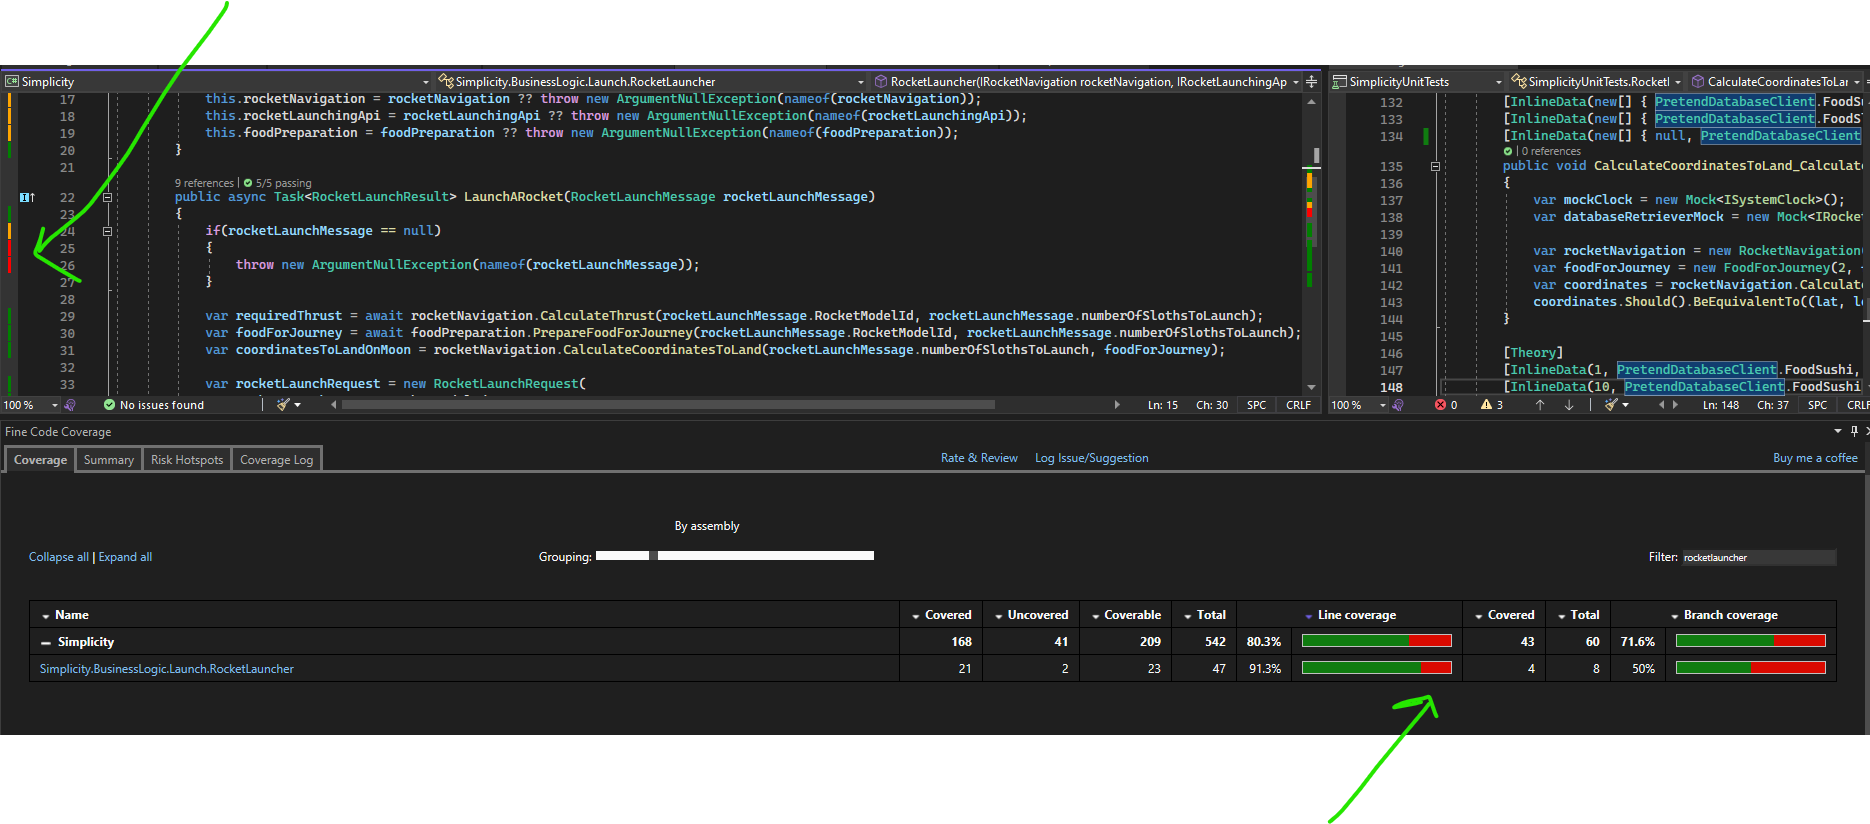This screenshot has width=1870, height=824.
Task: Click 'Ln: 148' in right editor status bar
Action: click(x=1721, y=405)
